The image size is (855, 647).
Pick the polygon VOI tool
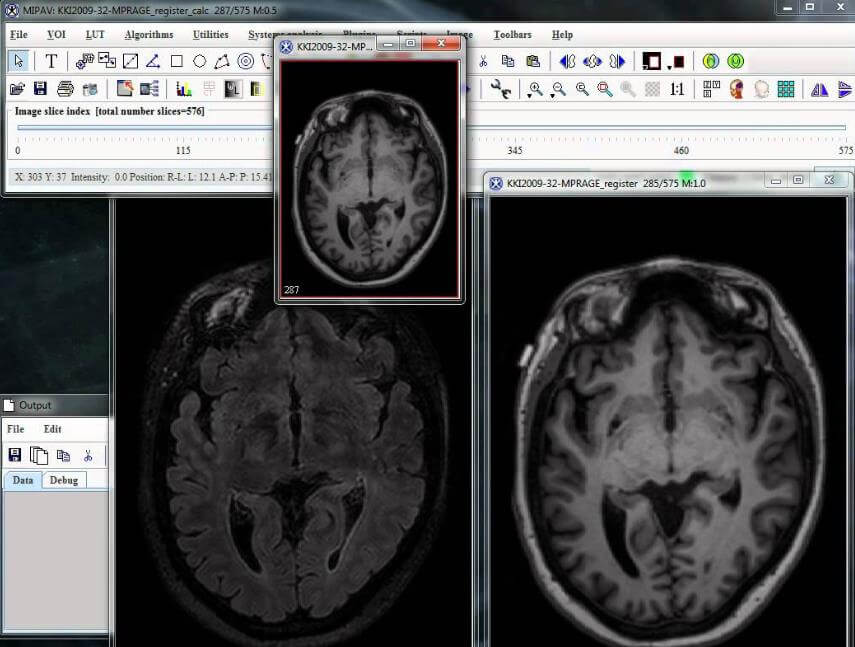pyautogui.click(x=222, y=61)
